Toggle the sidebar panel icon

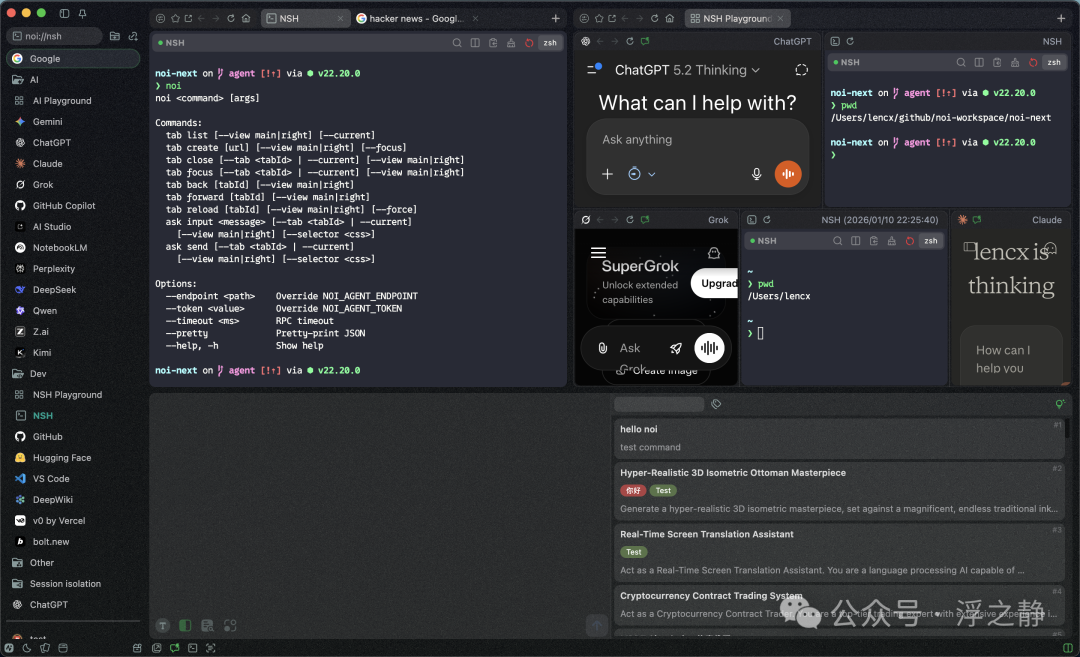click(x=65, y=13)
